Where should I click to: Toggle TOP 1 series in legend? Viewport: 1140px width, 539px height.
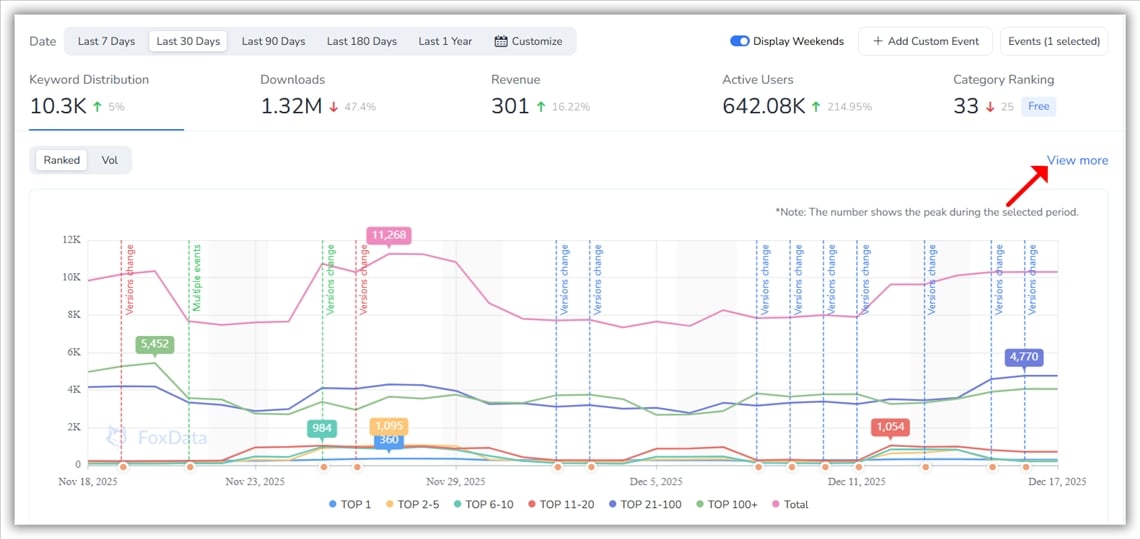pyautogui.click(x=350, y=504)
